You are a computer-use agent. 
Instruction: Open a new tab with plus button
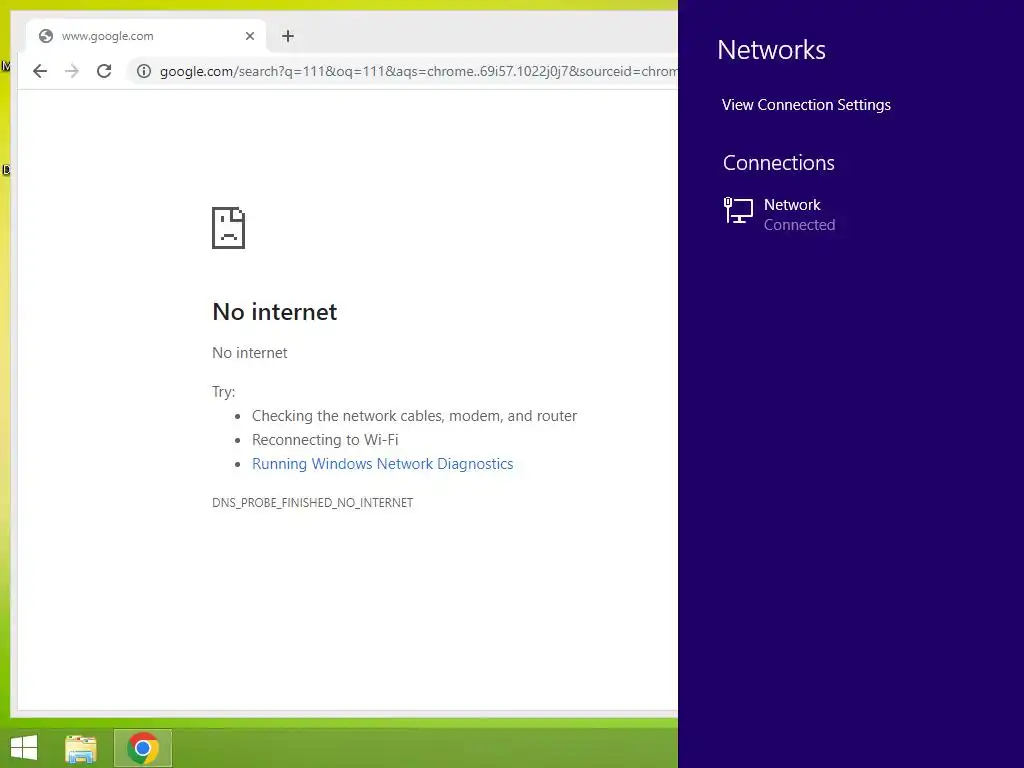point(288,36)
